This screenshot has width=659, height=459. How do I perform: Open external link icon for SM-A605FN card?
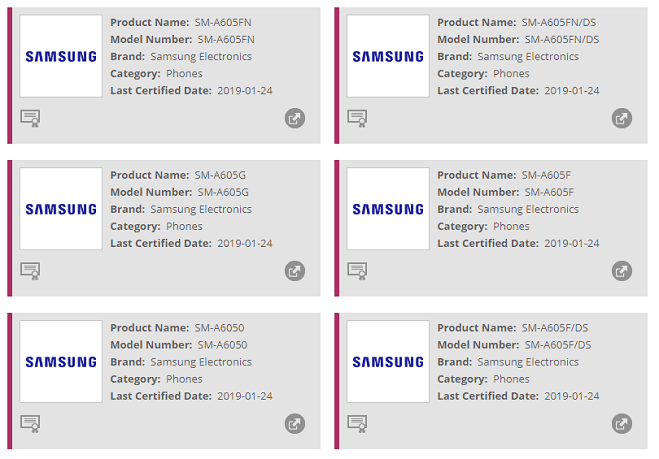click(295, 118)
